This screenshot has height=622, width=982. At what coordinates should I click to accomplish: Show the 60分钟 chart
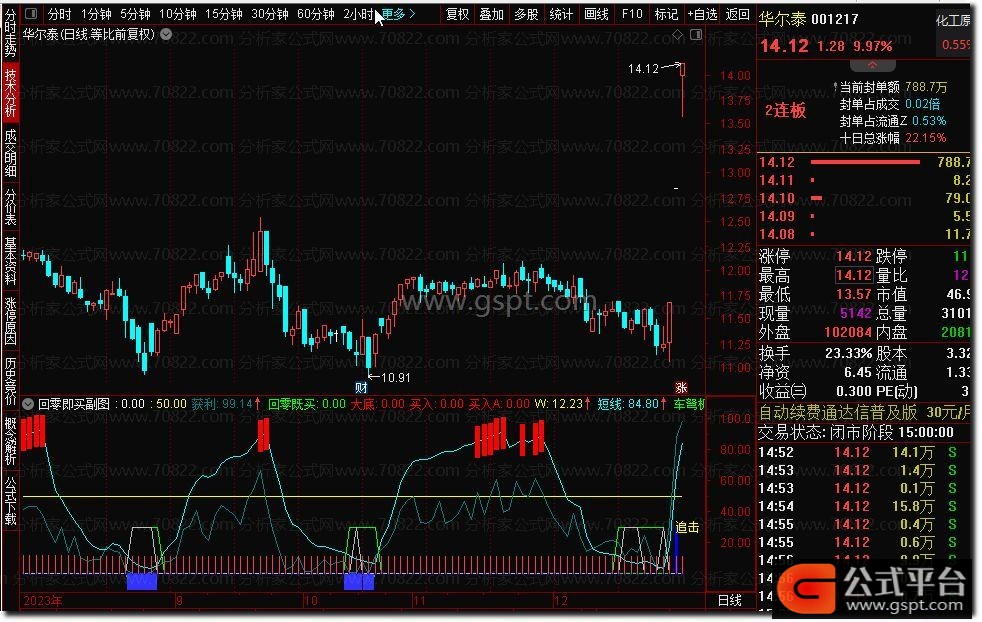316,14
